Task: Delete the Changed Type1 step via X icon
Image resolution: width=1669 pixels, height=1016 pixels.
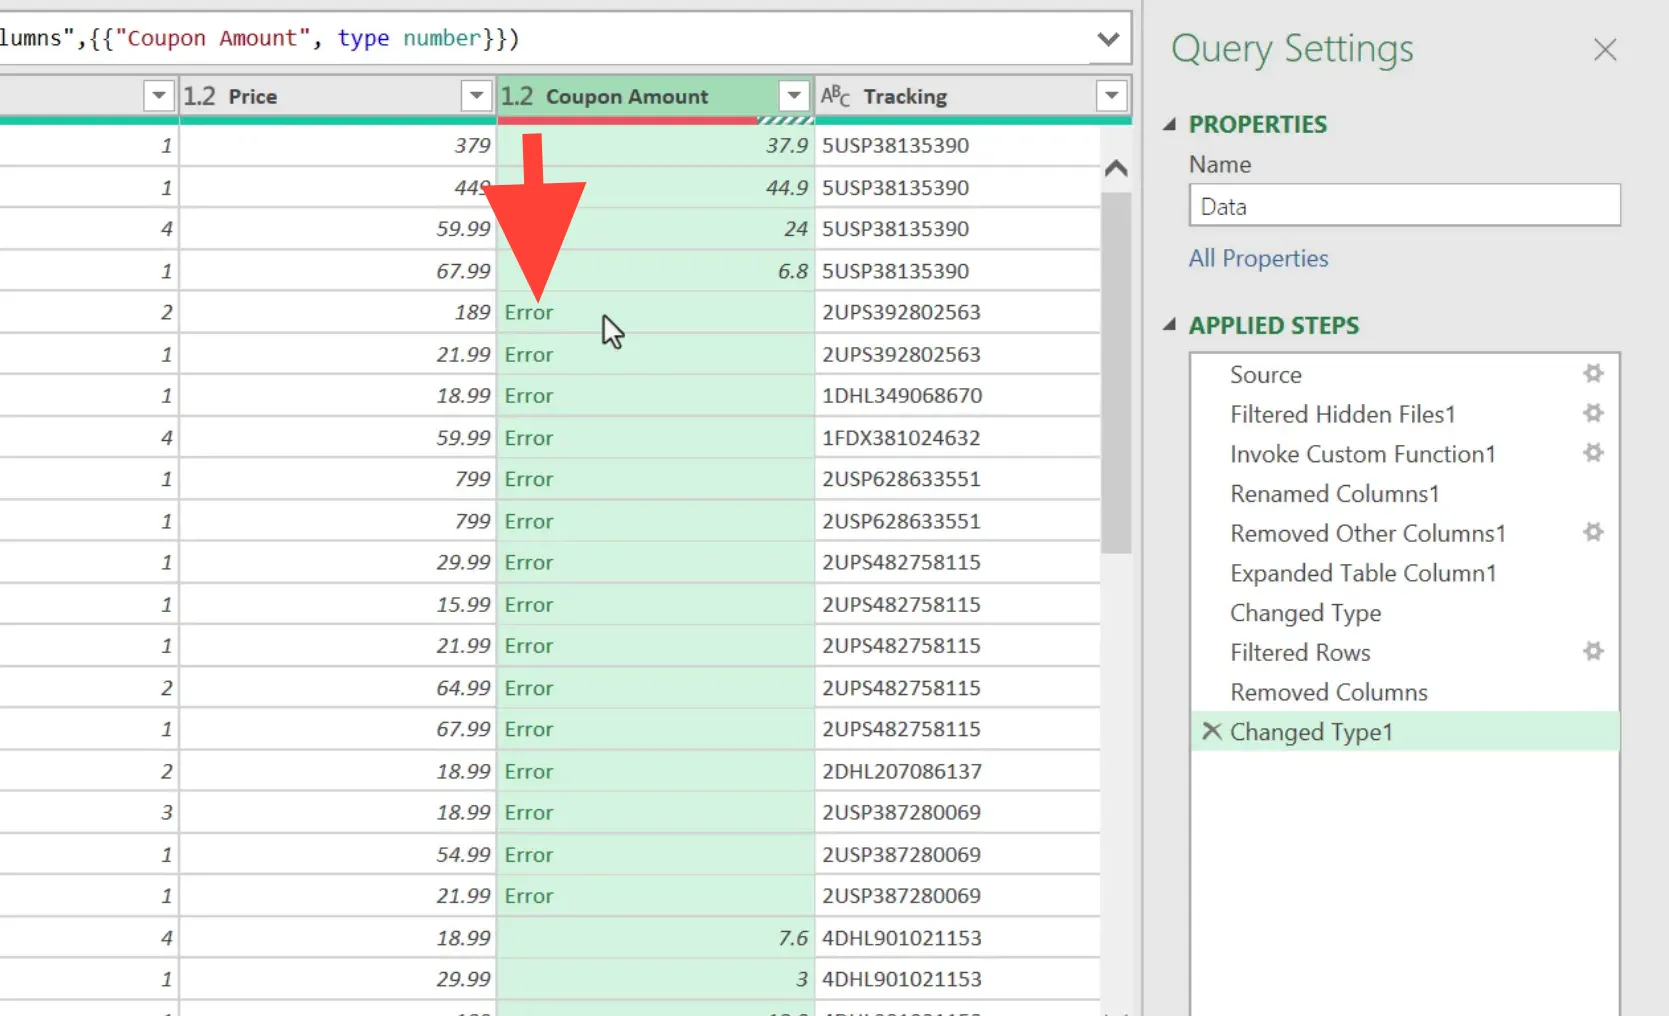Action: 1211,731
